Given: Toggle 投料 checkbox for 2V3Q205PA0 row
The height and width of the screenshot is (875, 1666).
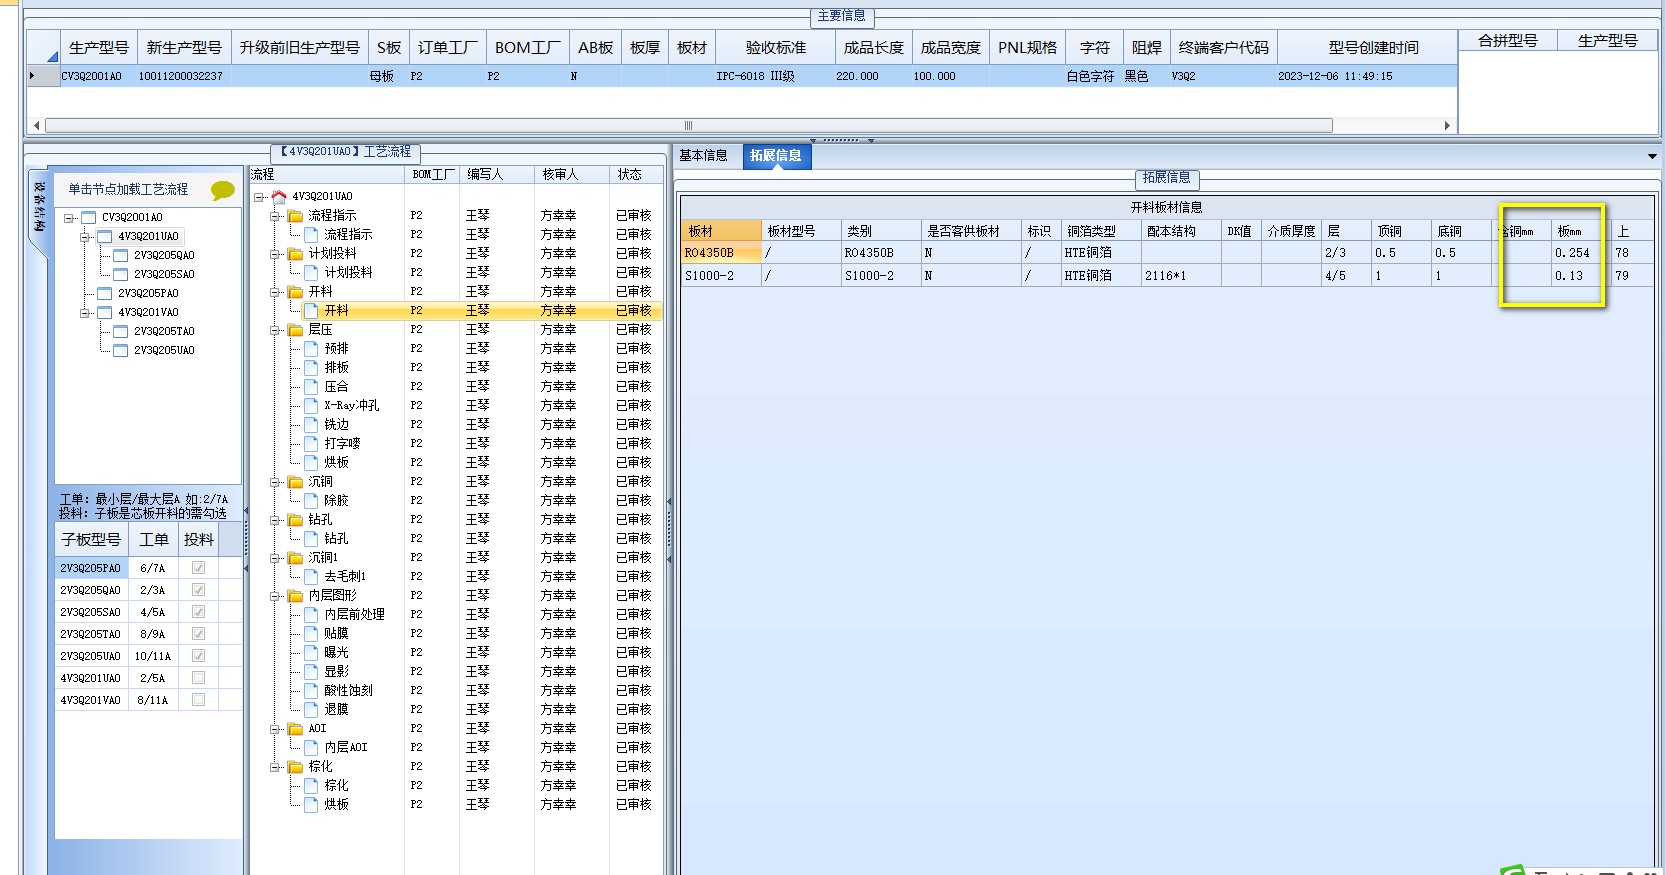Looking at the screenshot, I should pos(198,568).
